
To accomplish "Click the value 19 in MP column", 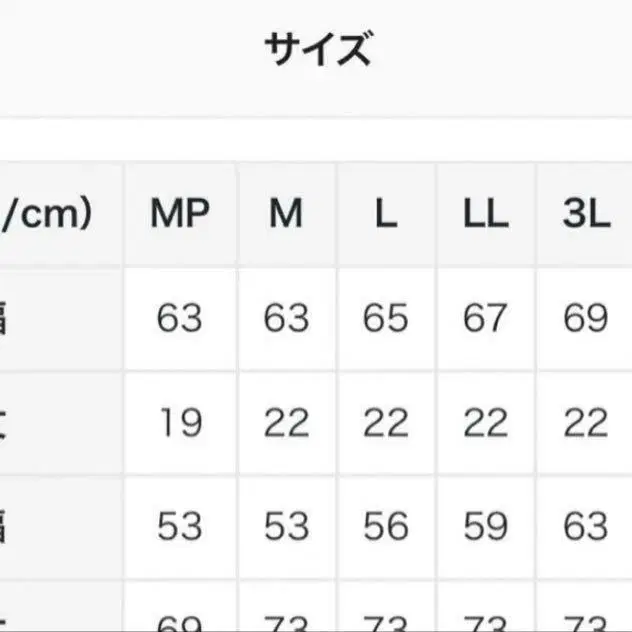I will pyautogui.click(x=181, y=422).
